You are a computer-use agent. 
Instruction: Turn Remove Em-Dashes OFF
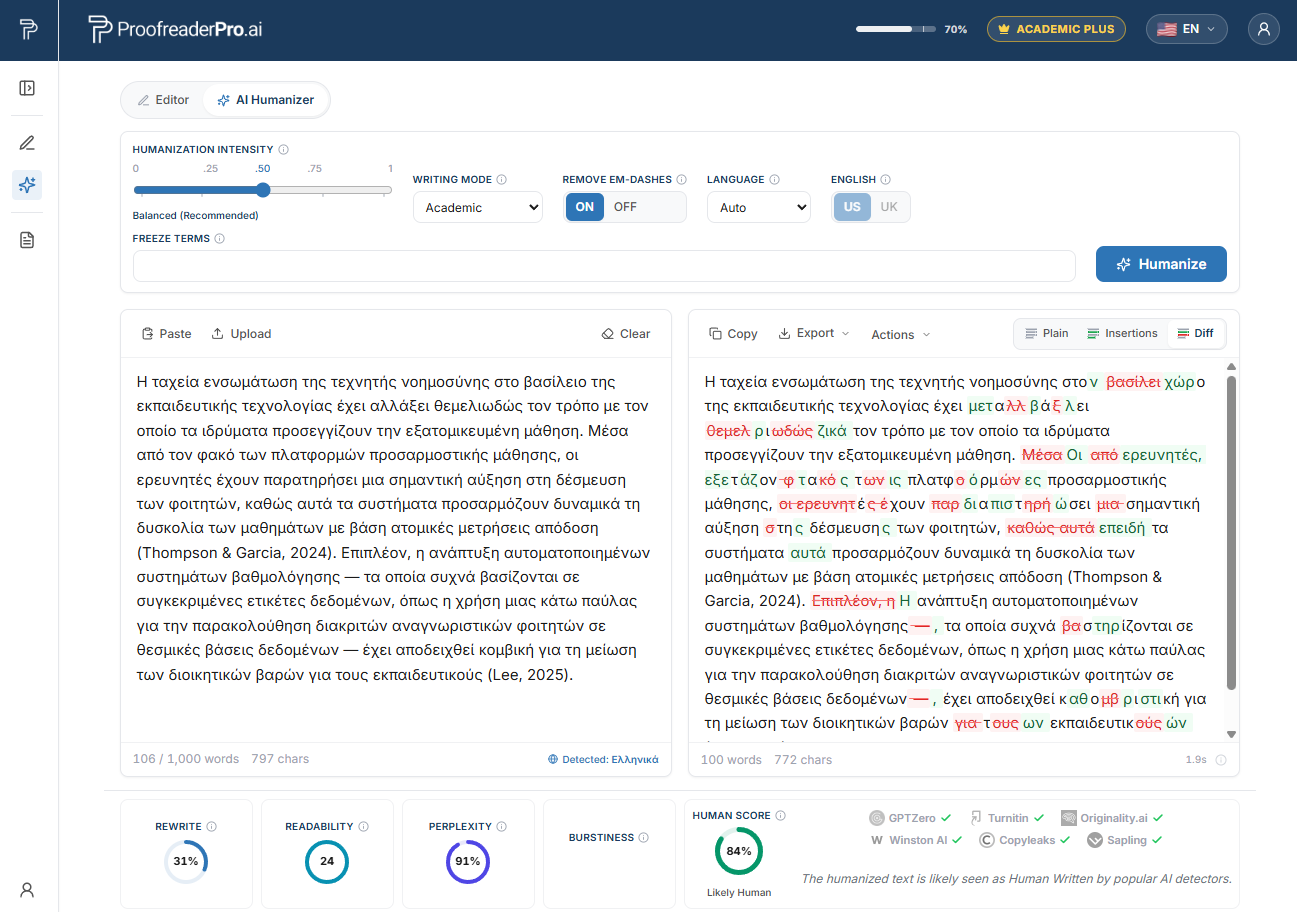(625, 207)
